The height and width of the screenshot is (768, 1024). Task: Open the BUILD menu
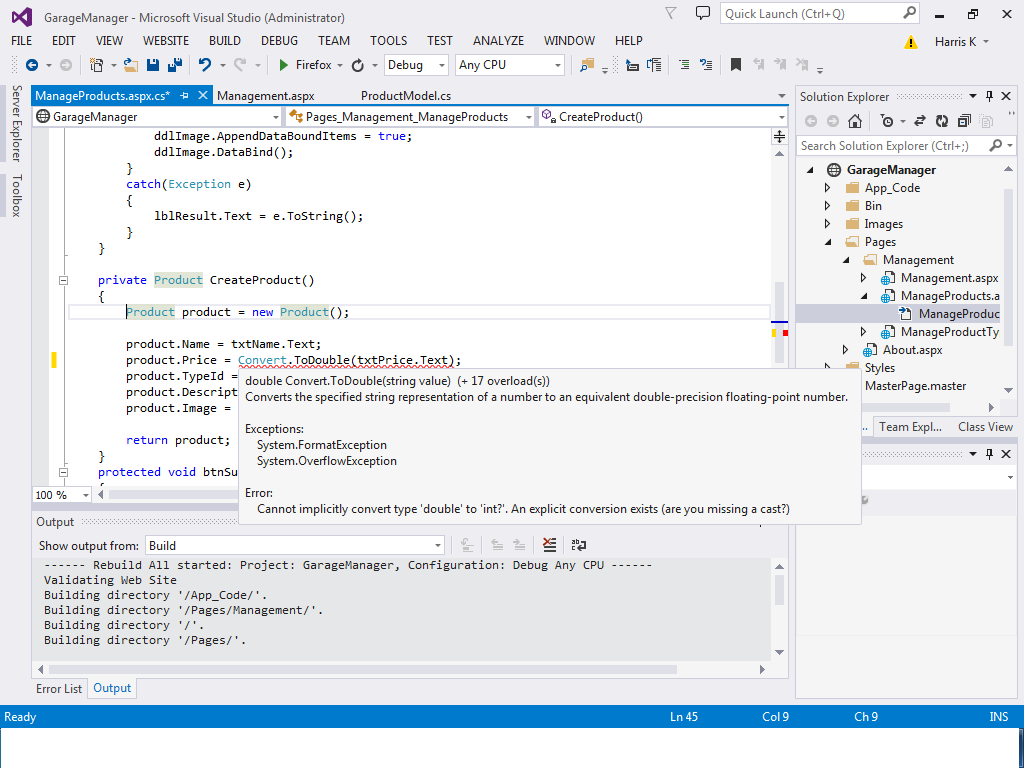coord(225,40)
